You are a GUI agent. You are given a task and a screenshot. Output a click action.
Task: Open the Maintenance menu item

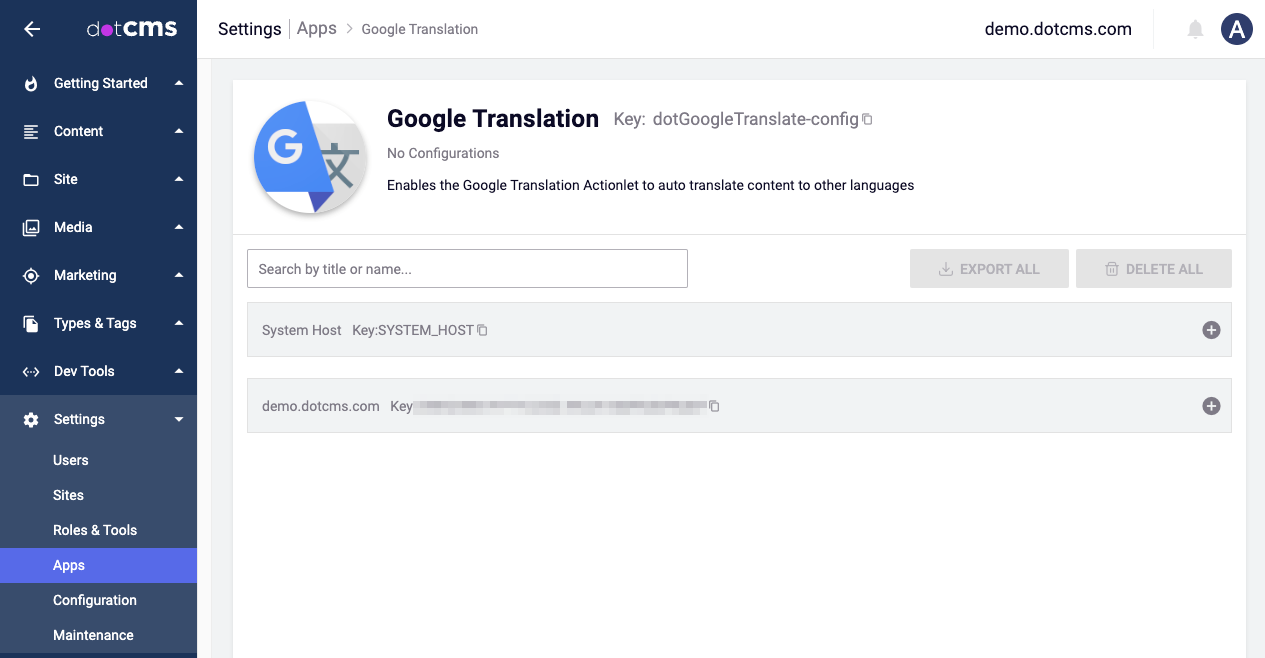click(93, 635)
